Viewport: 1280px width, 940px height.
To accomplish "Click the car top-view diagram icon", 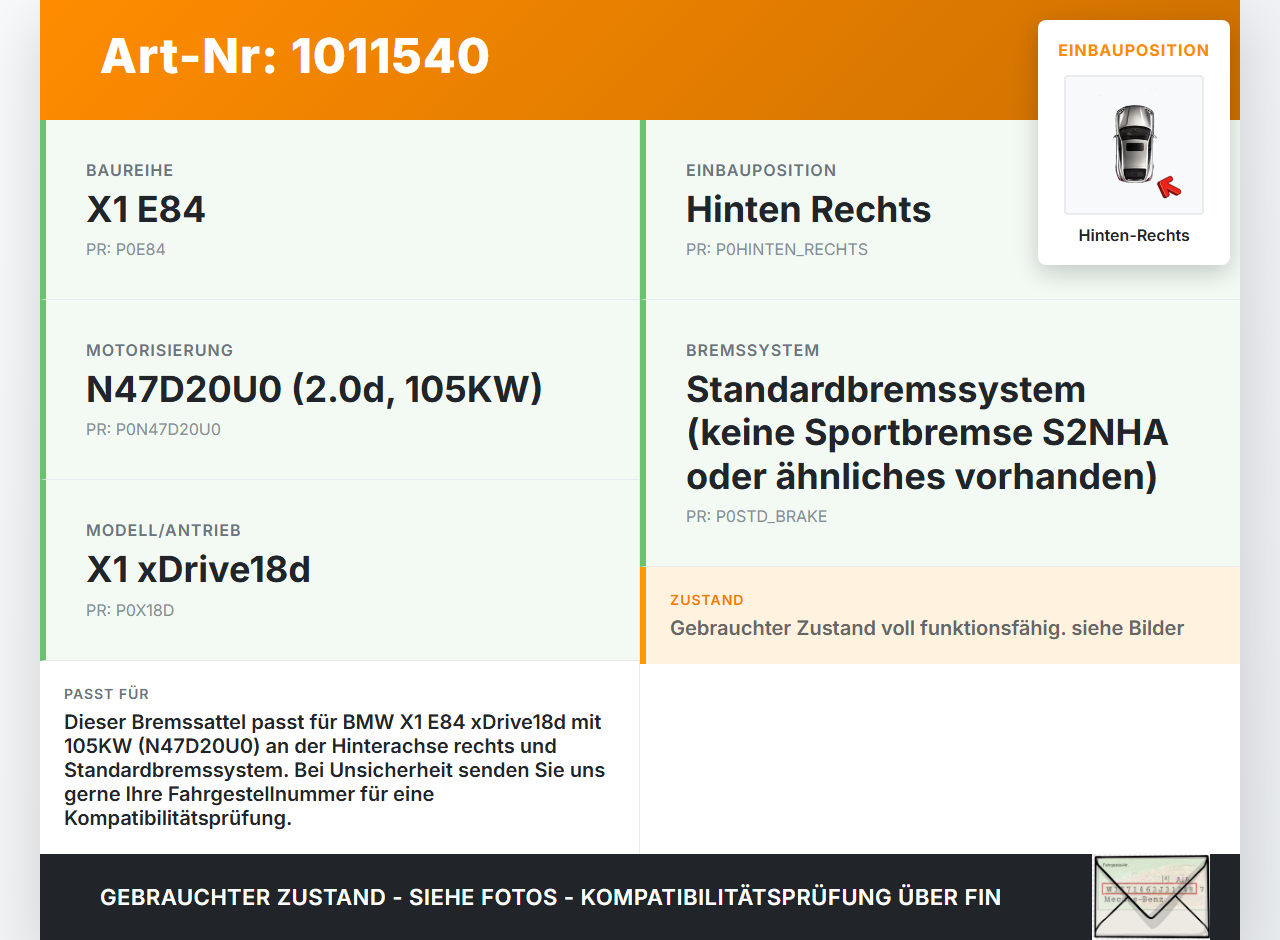I will click(1133, 145).
